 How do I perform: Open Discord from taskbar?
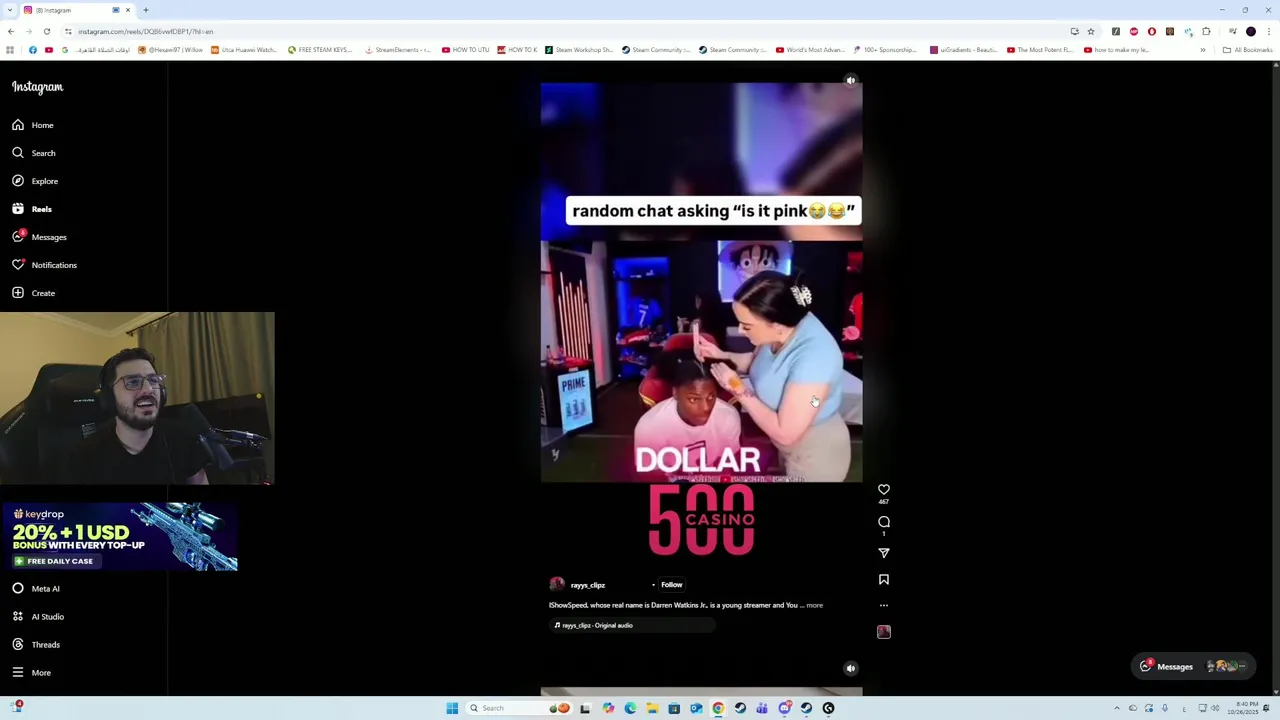(784, 708)
